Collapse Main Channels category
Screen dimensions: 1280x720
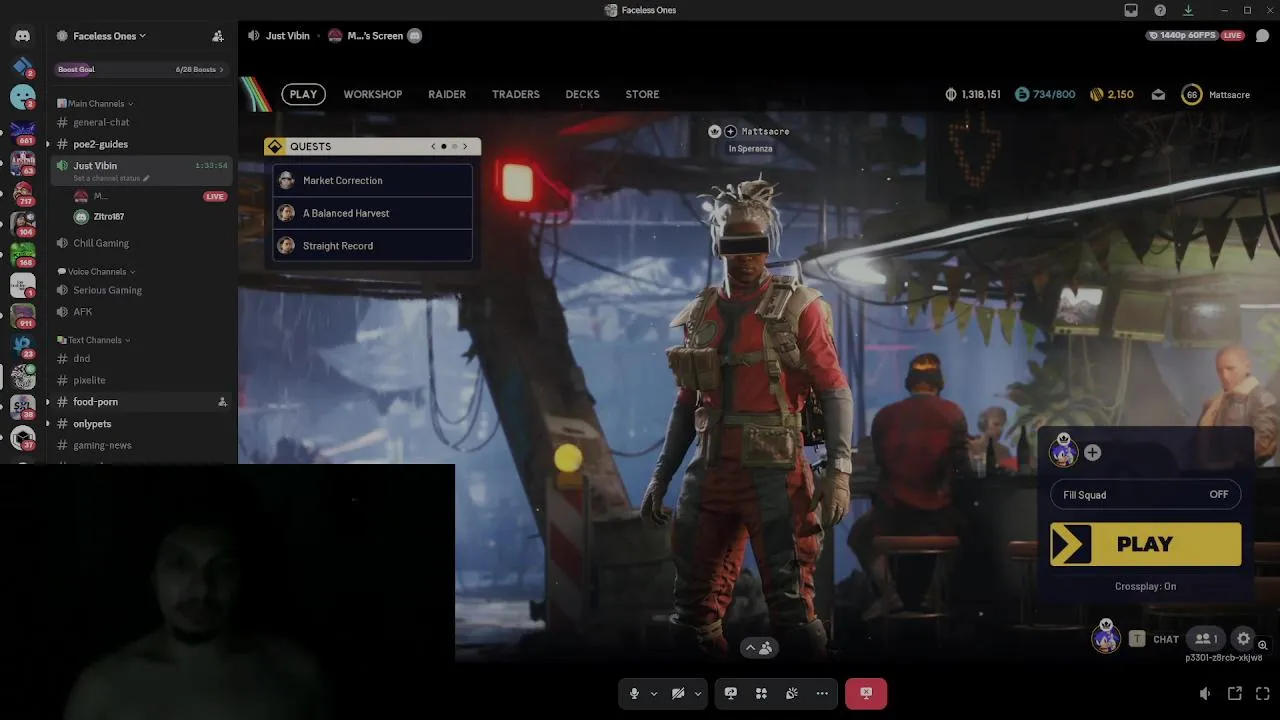pyautogui.click(x=96, y=104)
